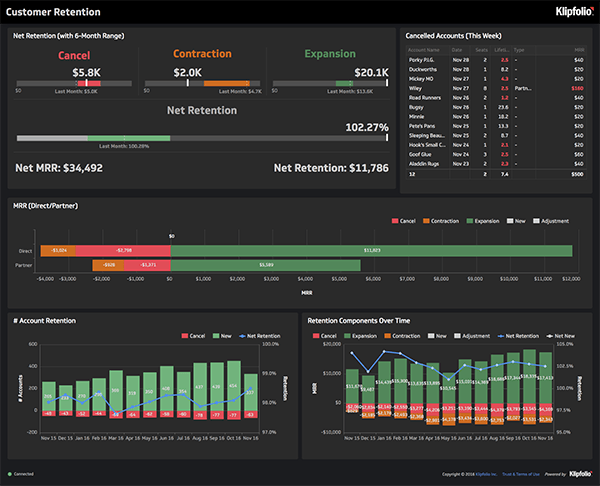Click the red Cancel gauge bar
The width and height of the screenshot is (600, 486).
(x=89, y=83)
